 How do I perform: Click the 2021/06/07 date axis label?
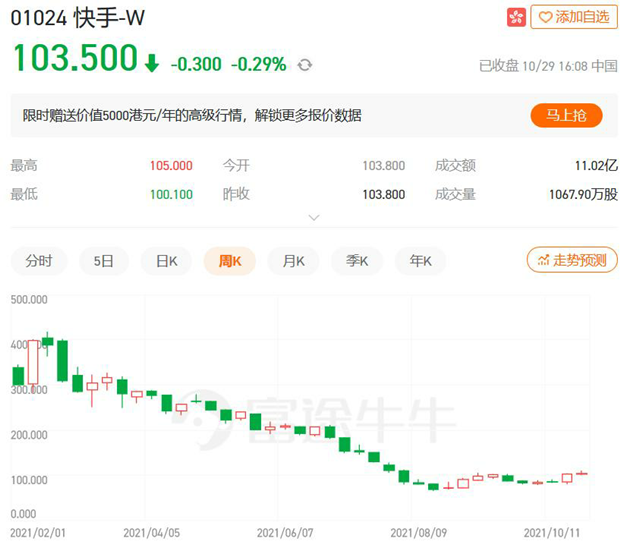tap(285, 533)
